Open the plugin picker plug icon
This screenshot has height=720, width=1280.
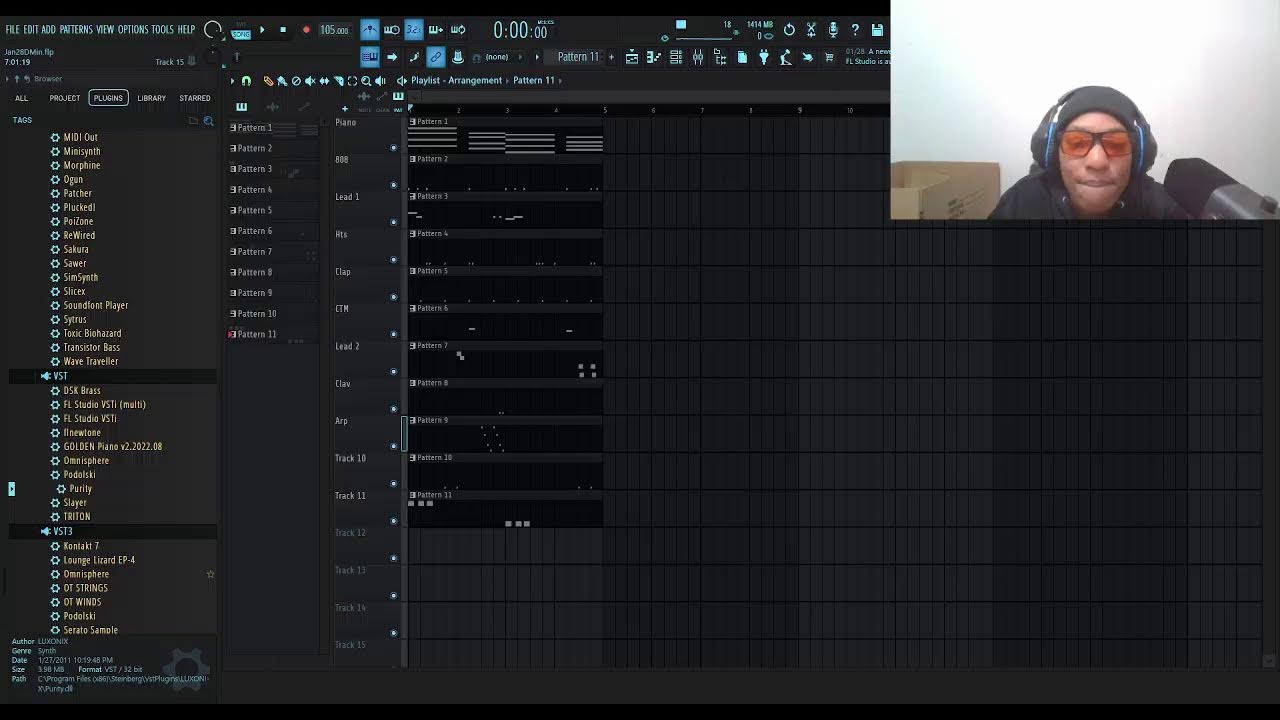[764, 57]
